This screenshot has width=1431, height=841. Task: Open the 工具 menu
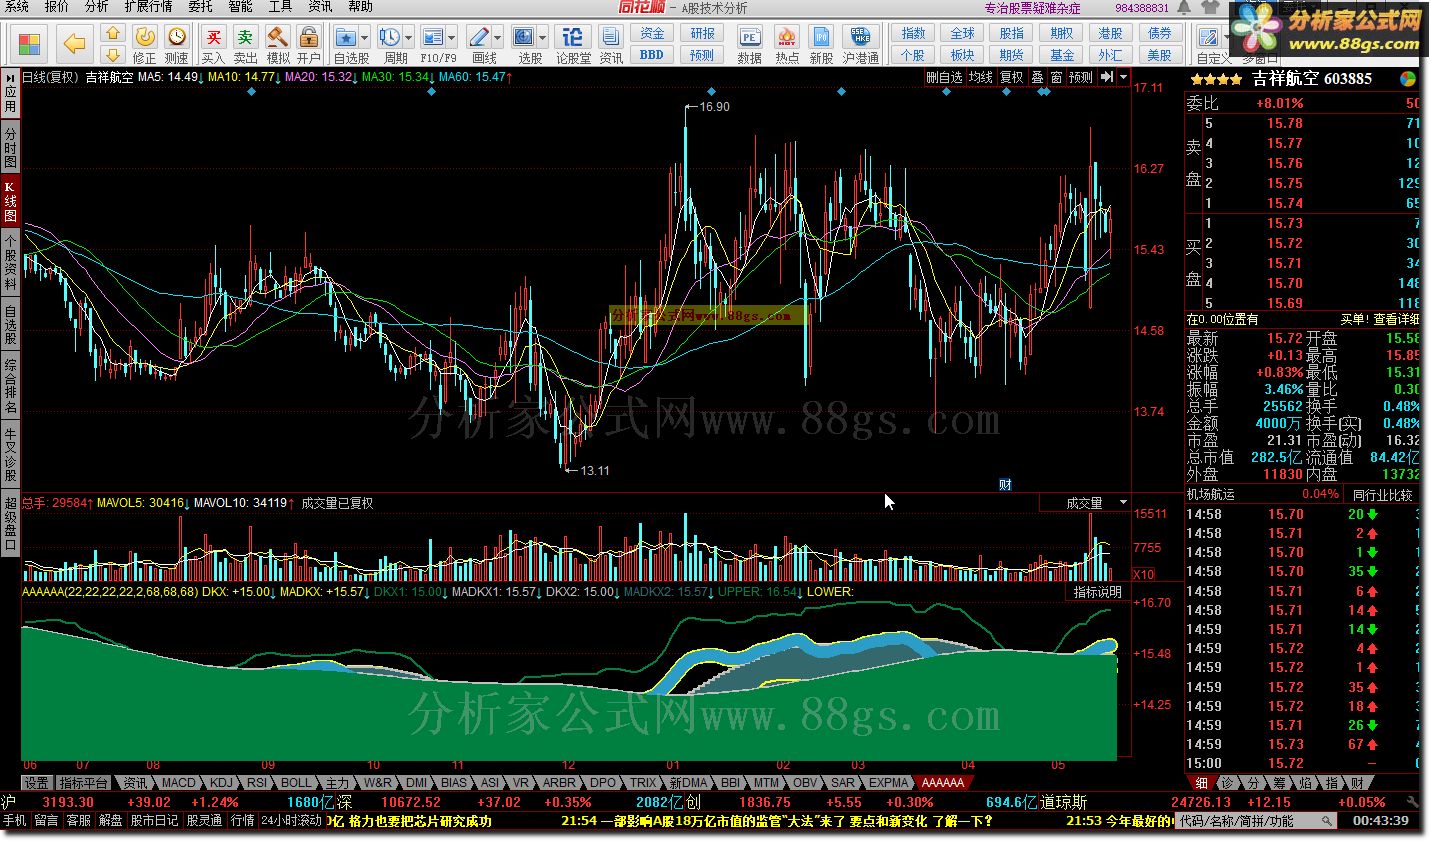(280, 7)
